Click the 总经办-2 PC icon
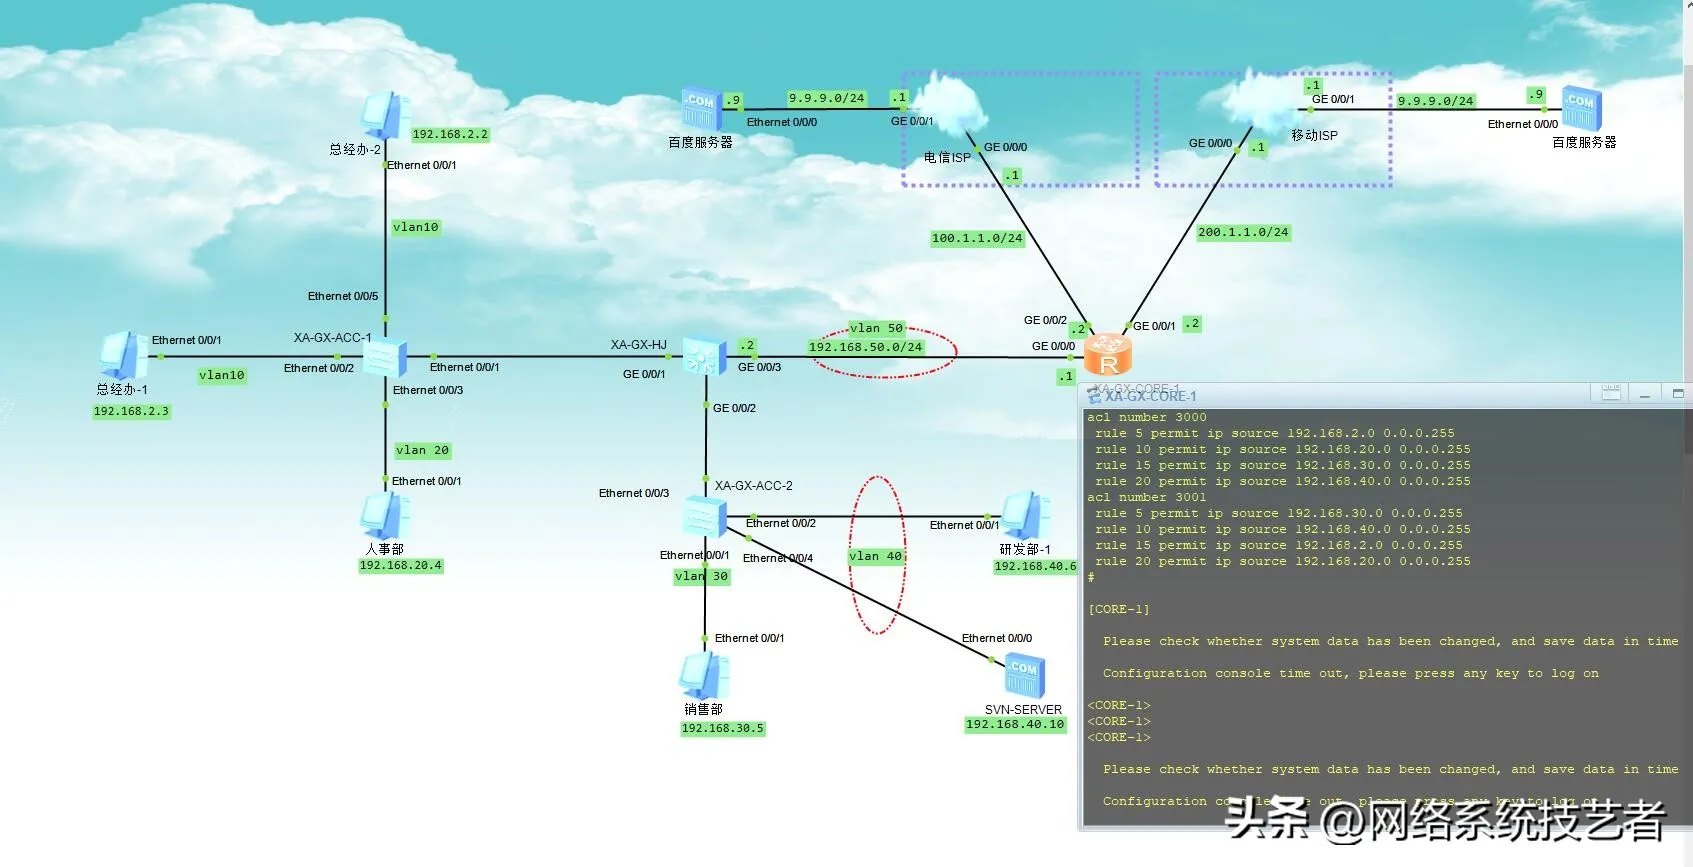 (384, 116)
